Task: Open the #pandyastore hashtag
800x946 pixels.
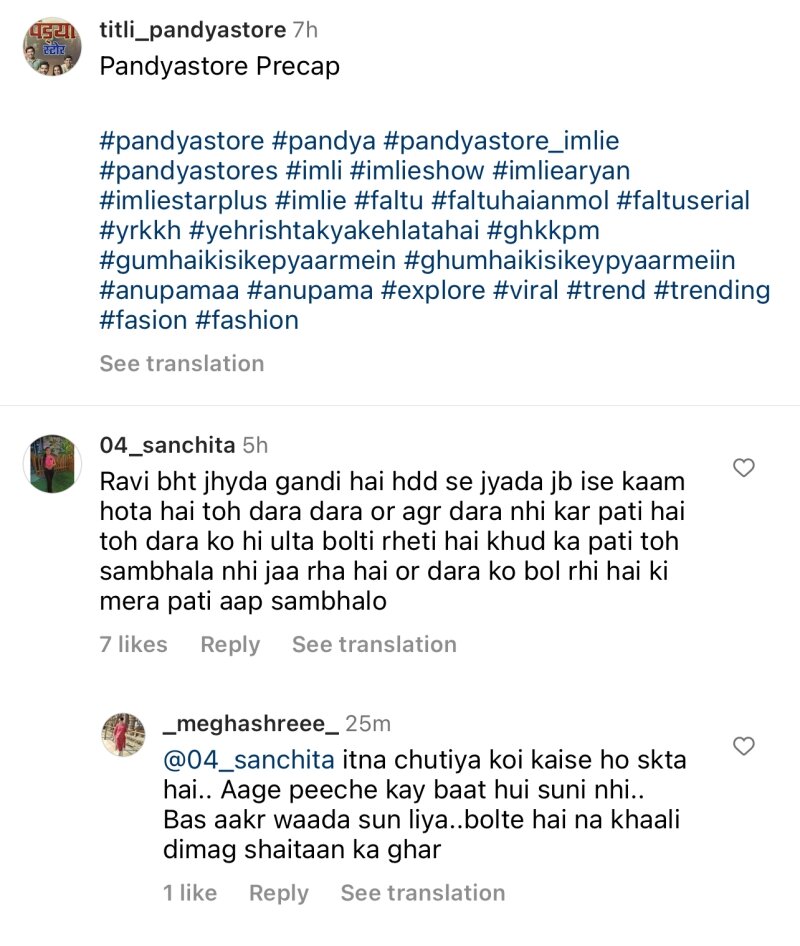Action: 182,141
